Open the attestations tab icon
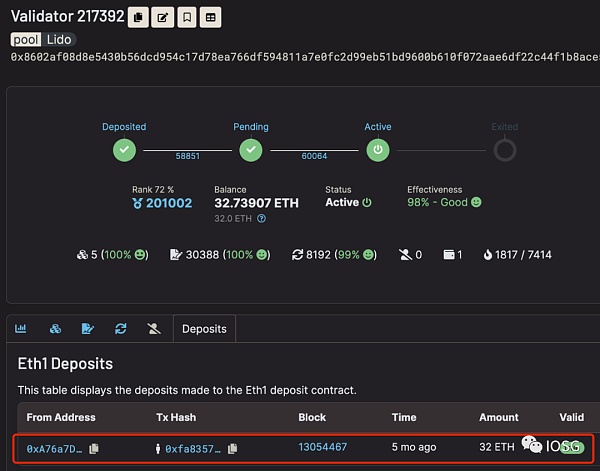Screen dimensions: 600x471 88,328
